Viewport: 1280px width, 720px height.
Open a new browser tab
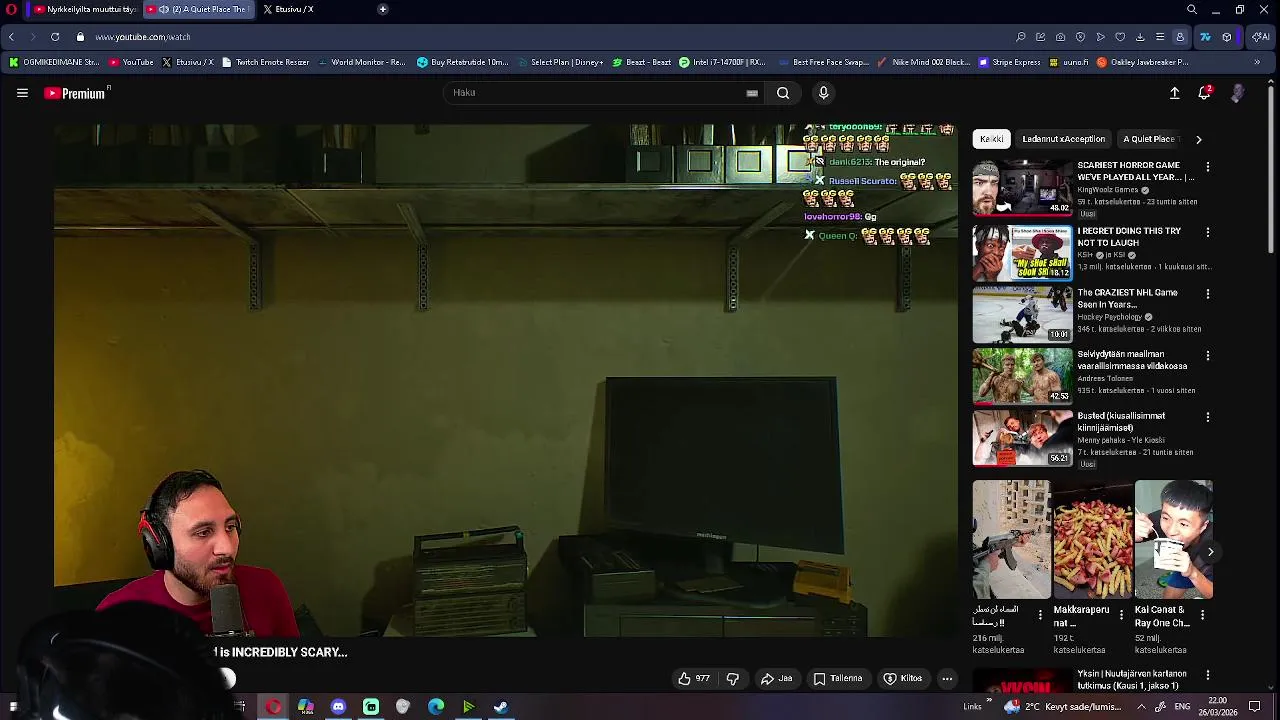pos(382,9)
